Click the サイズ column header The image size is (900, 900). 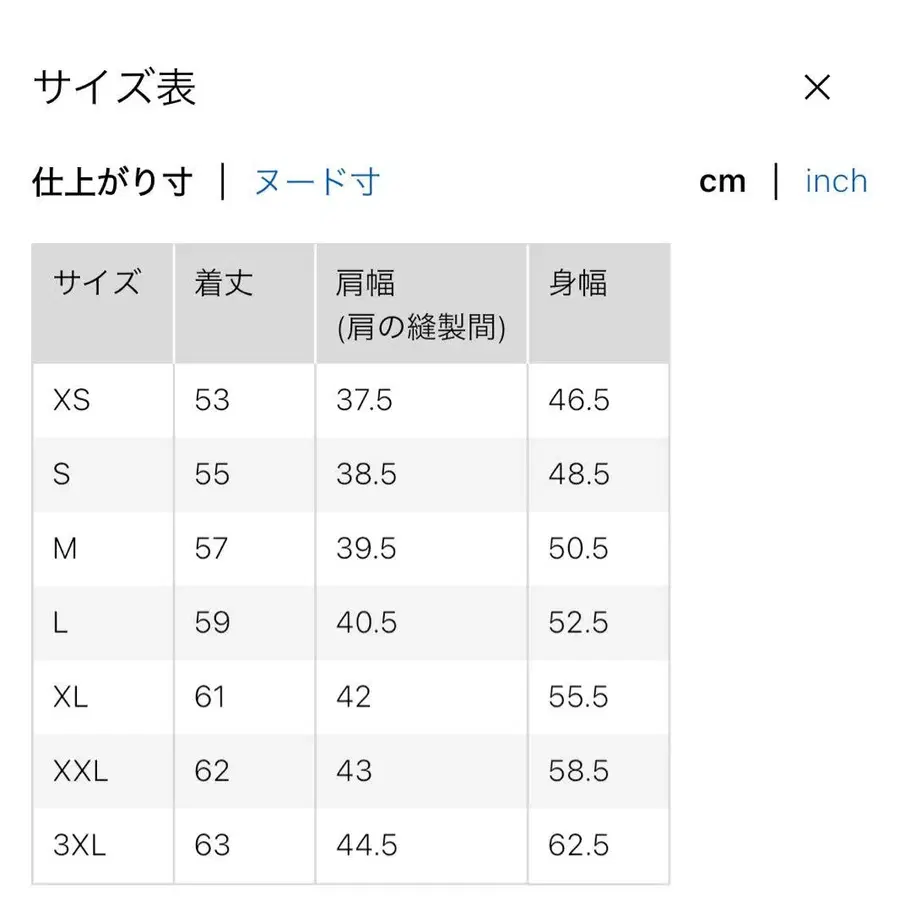[98, 284]
